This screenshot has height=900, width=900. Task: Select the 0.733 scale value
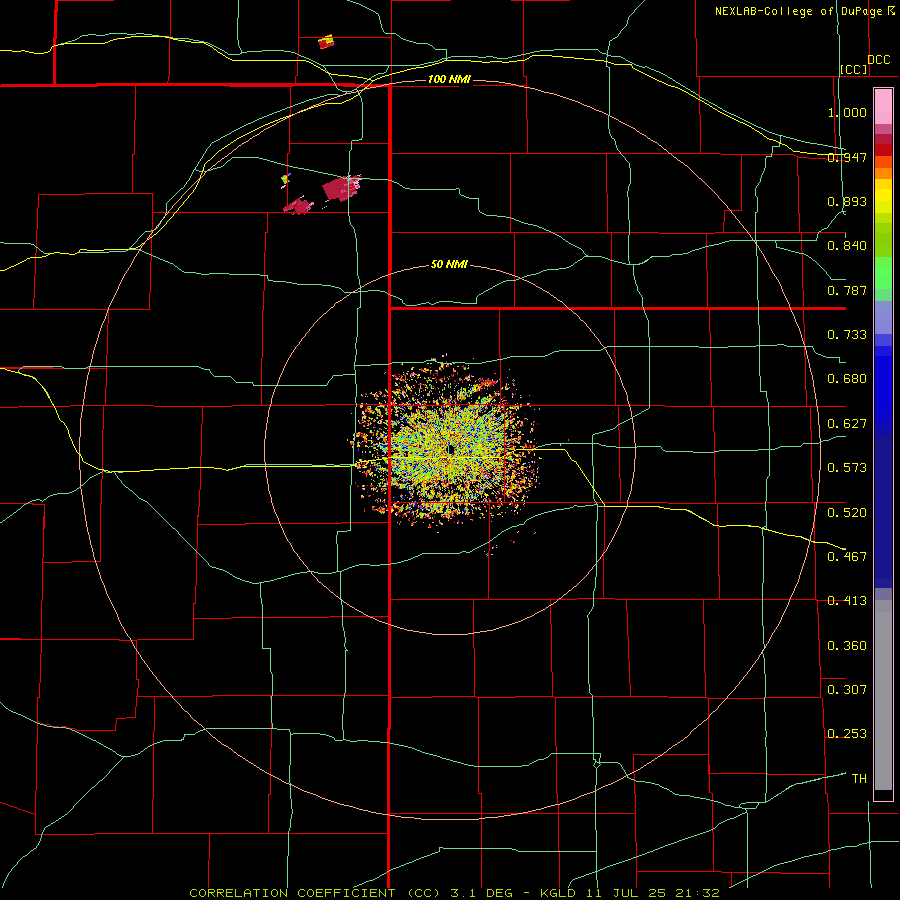pos(847,335)
